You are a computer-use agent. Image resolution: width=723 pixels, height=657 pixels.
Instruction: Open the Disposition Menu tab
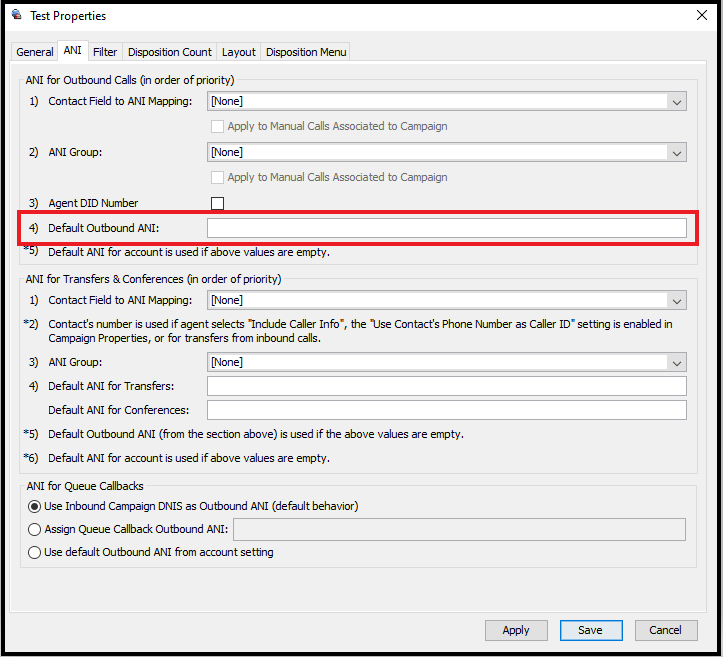point(306,52)
